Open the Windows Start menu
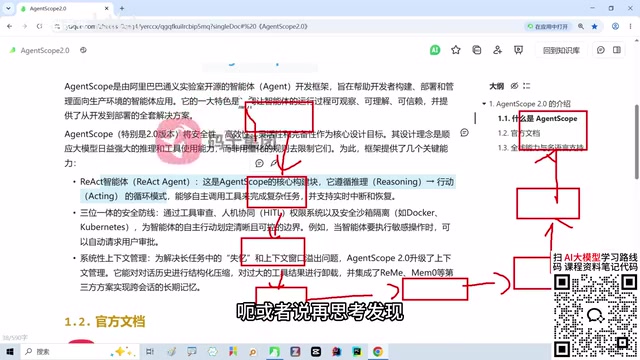Image resolution: width=640 pixels, height=360 pixels. point(10,351)
